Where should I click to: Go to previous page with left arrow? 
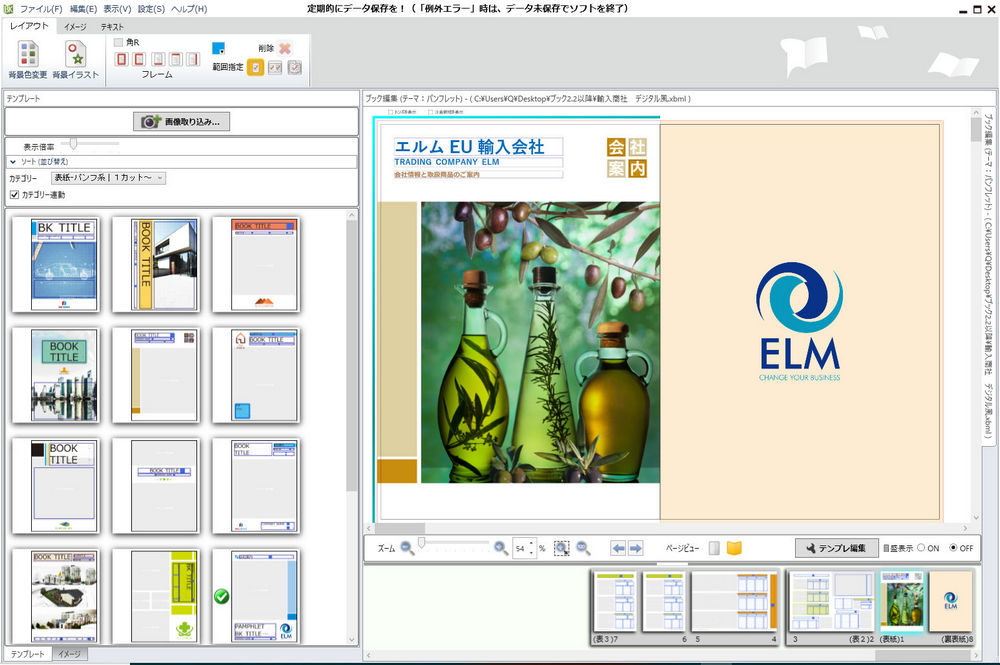(618, 548)
